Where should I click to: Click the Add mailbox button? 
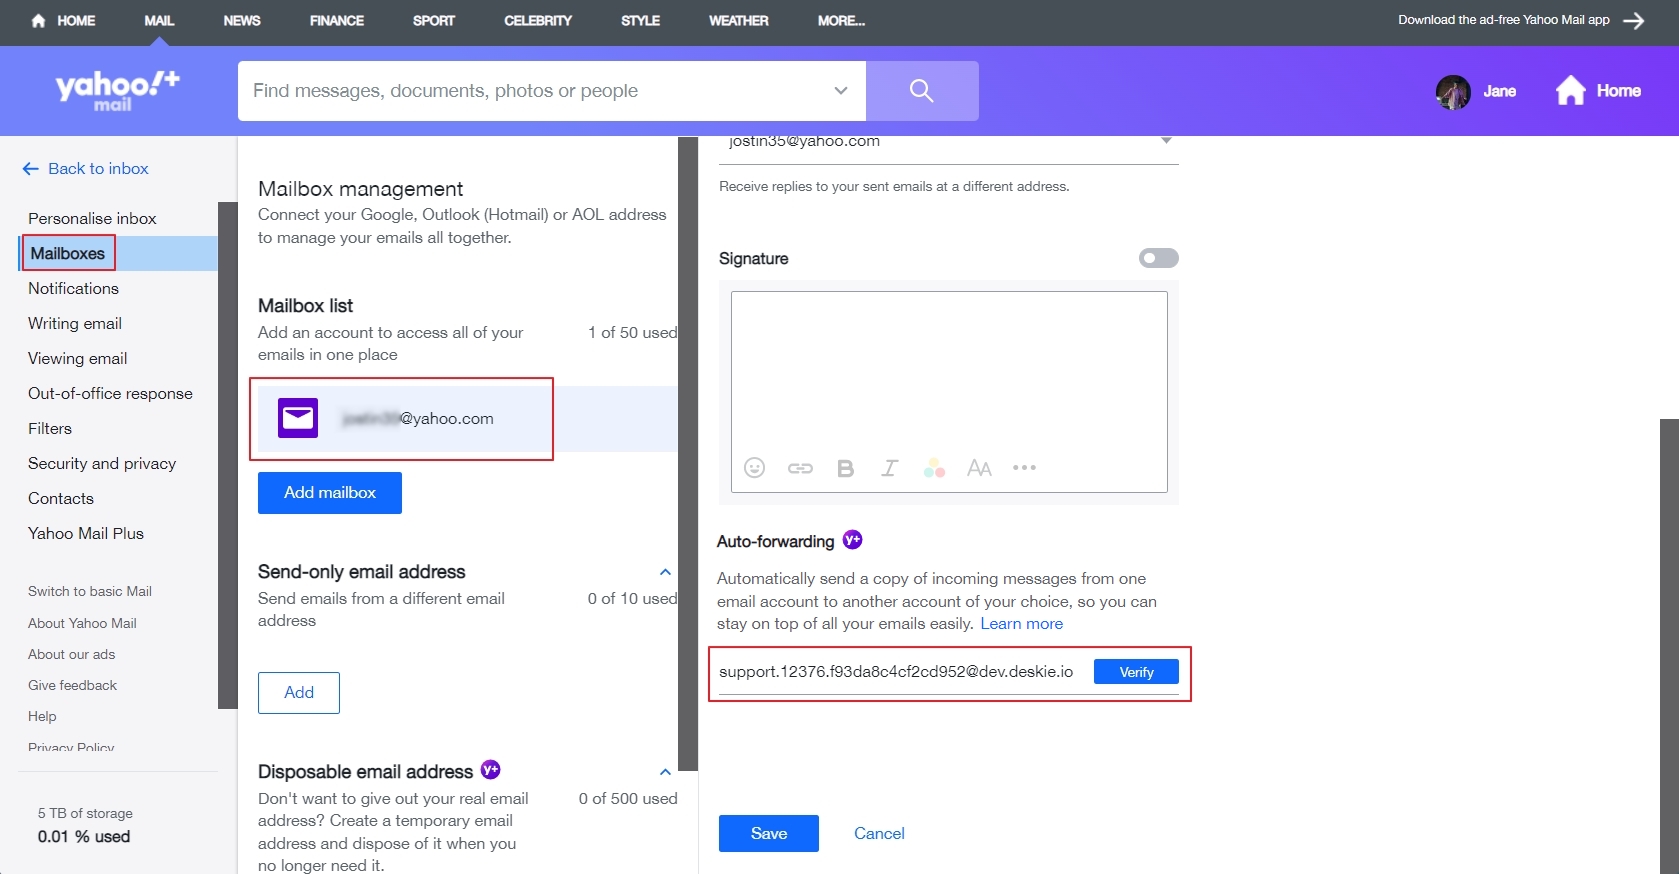tap(330, 493)
